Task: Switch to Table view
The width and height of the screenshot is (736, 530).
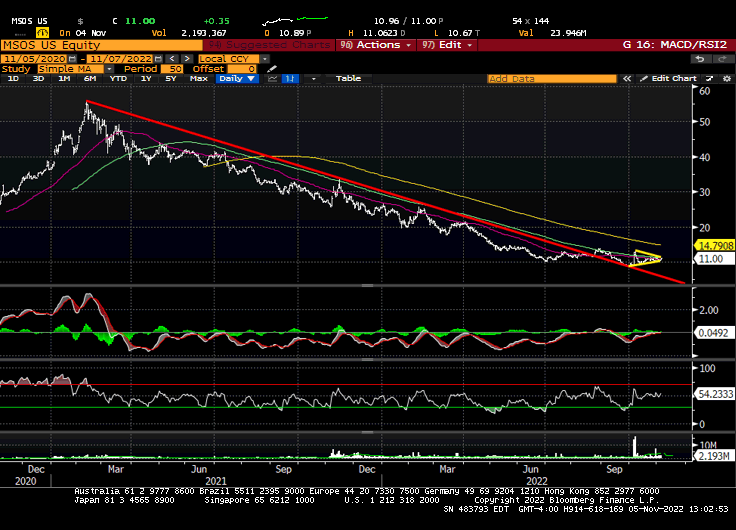Action: click(x=348, y=78)
